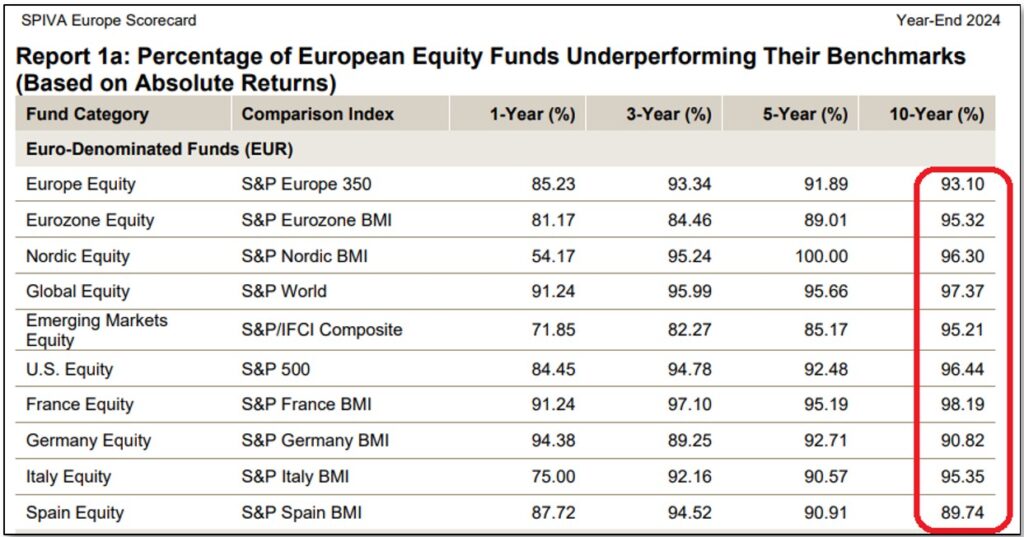Screen dimensions: 1024x537
Task: Click the Report 1a title heading
Action: pos(490,69)
